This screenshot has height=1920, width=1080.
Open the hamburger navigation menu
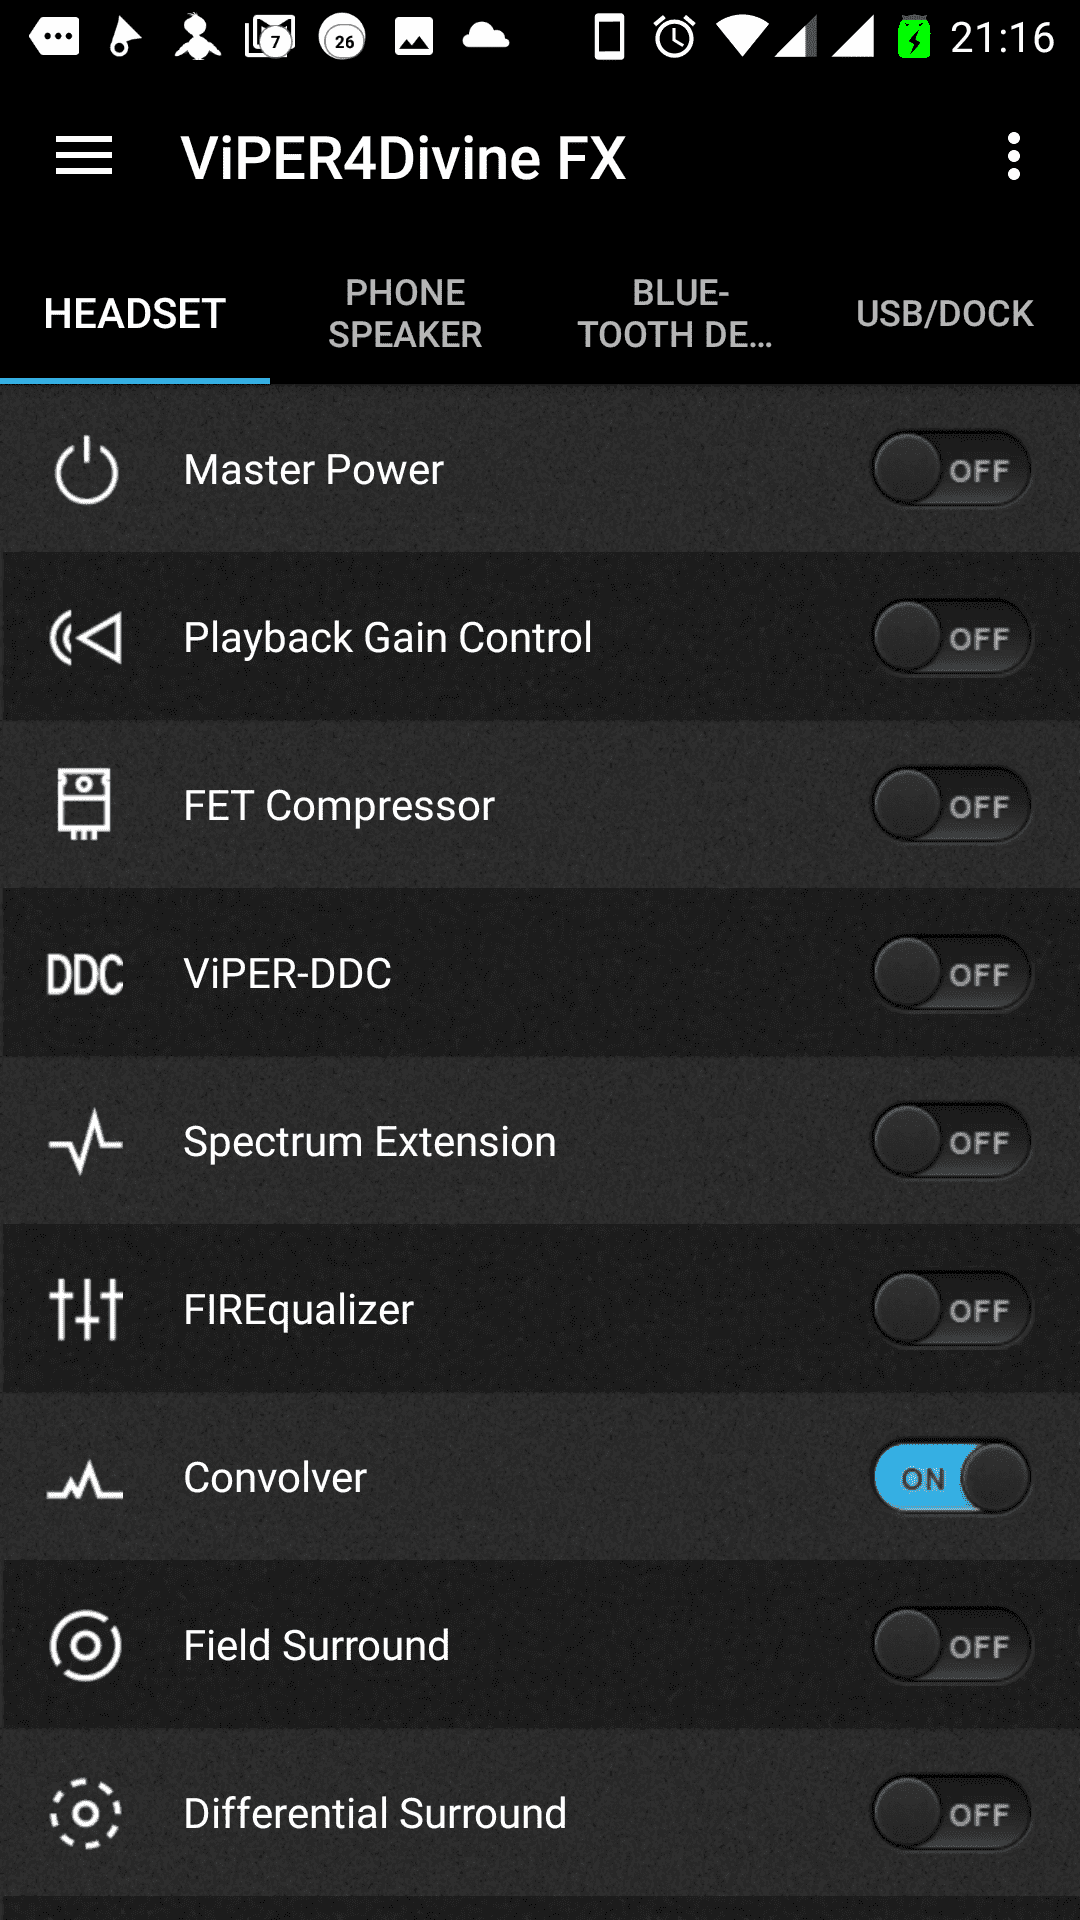point(84,157)
